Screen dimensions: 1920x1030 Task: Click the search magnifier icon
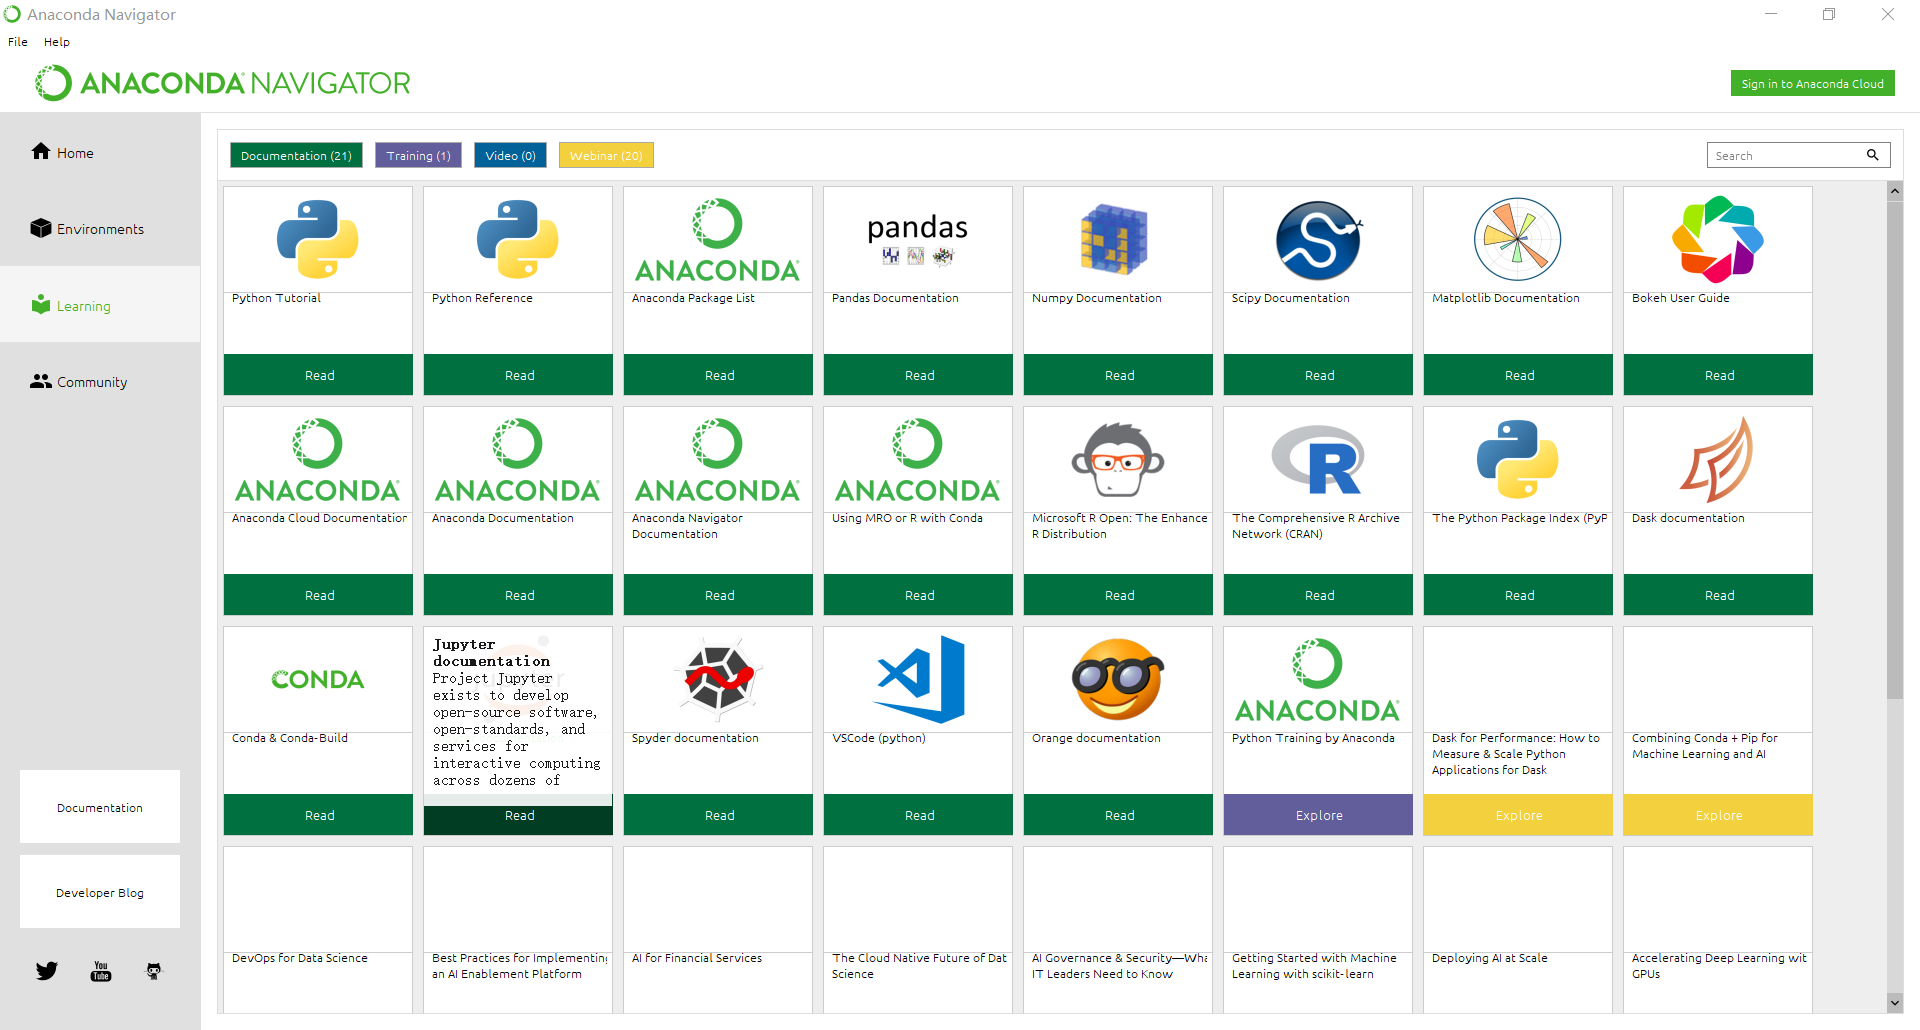click(1872, 155)
